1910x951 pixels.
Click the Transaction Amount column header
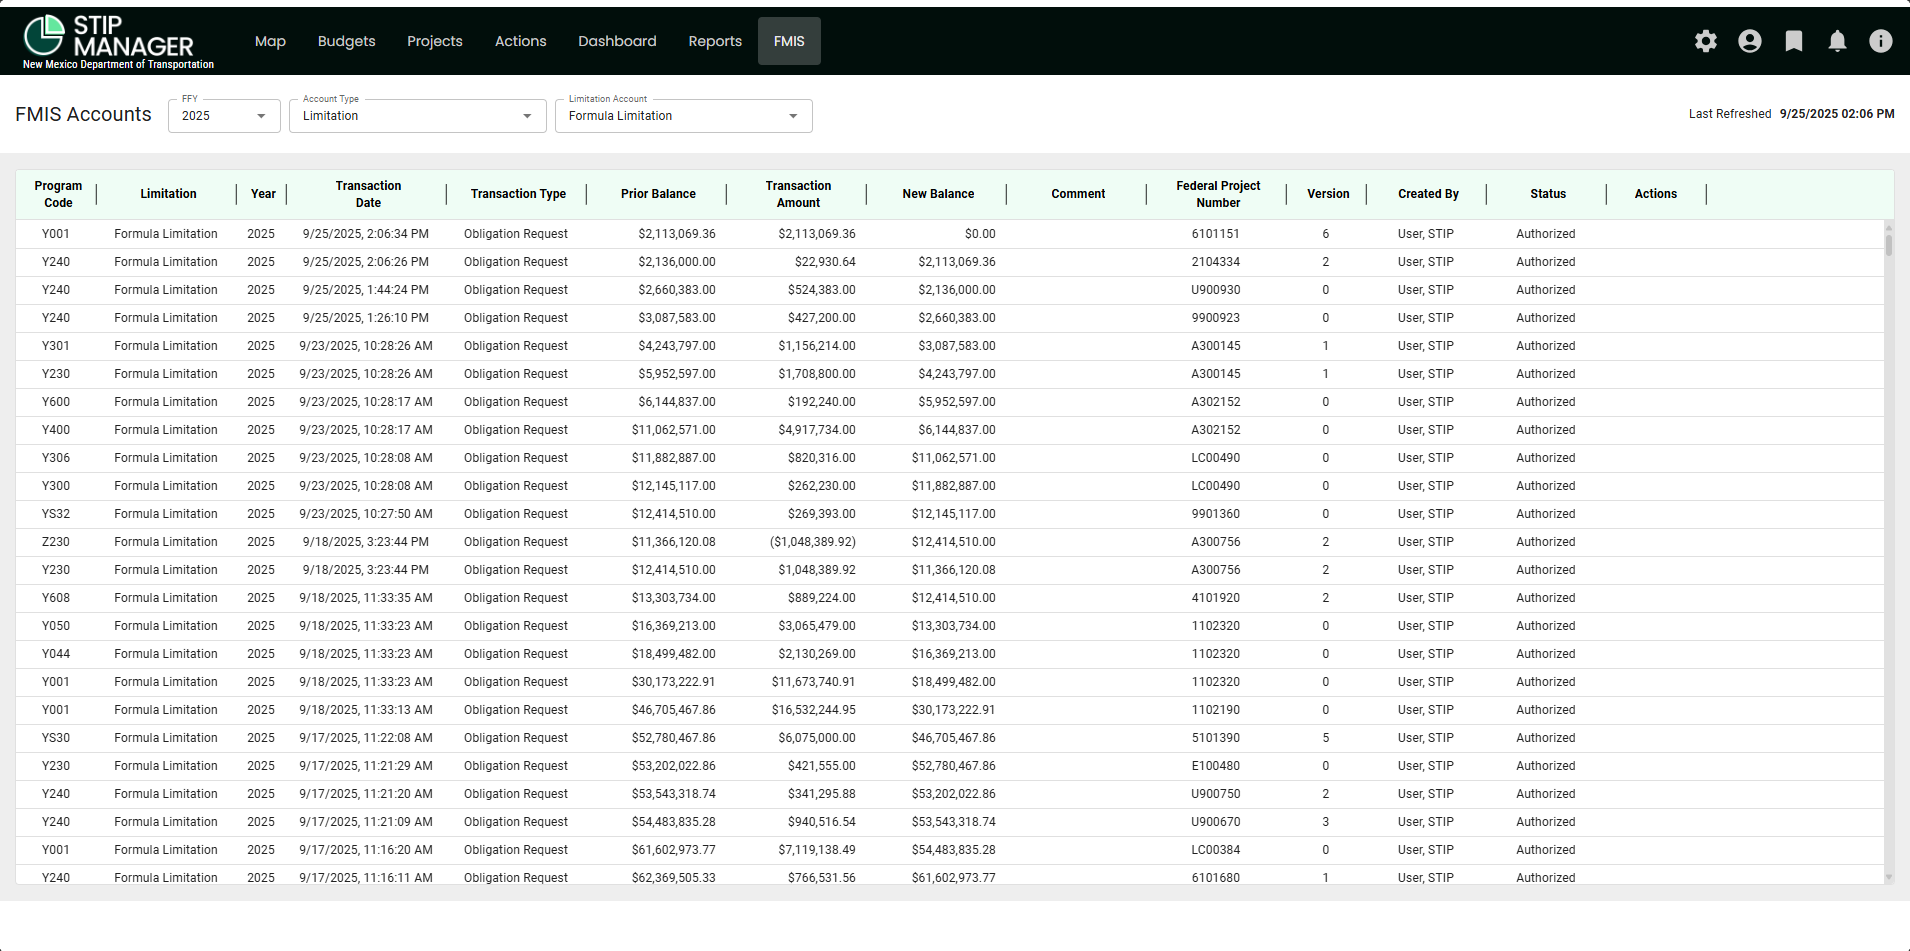(798, 194)
